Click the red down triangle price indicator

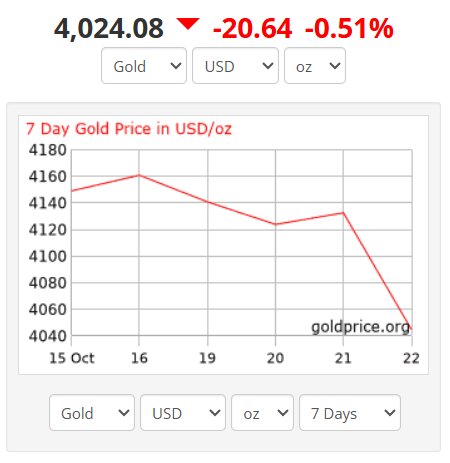[x=188, y=24]
